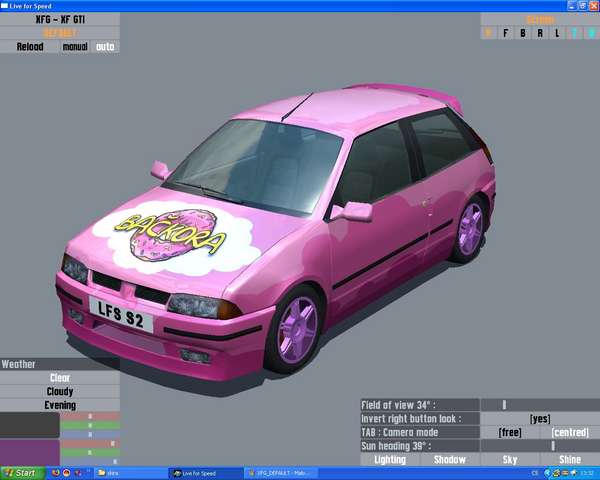Choose Clear weather
The image size is (600, 480).
[60, 378]
